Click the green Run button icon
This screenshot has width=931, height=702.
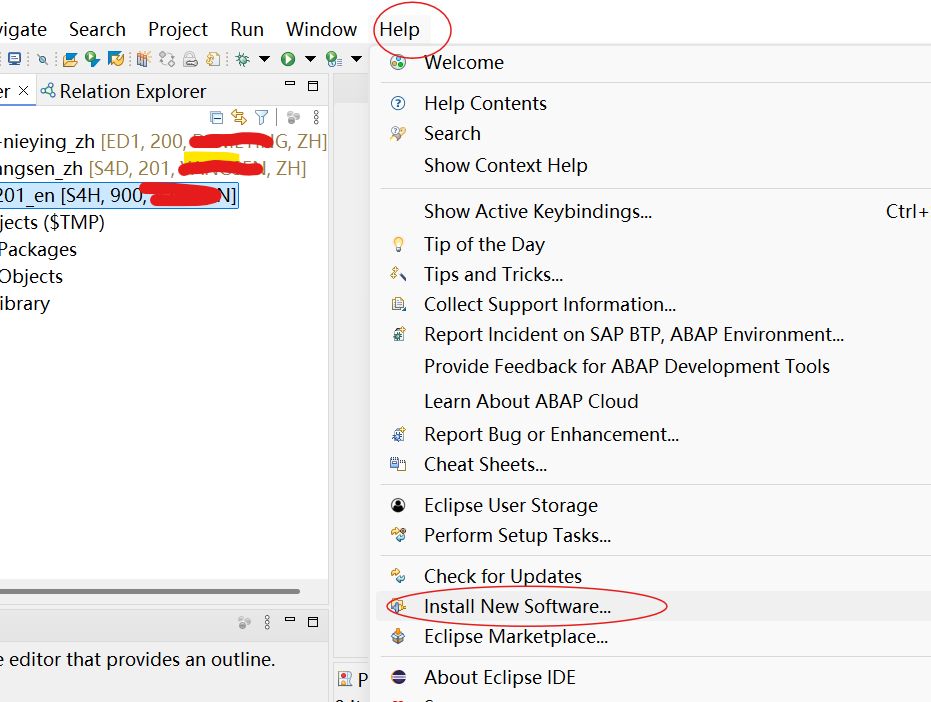[288, 60]
